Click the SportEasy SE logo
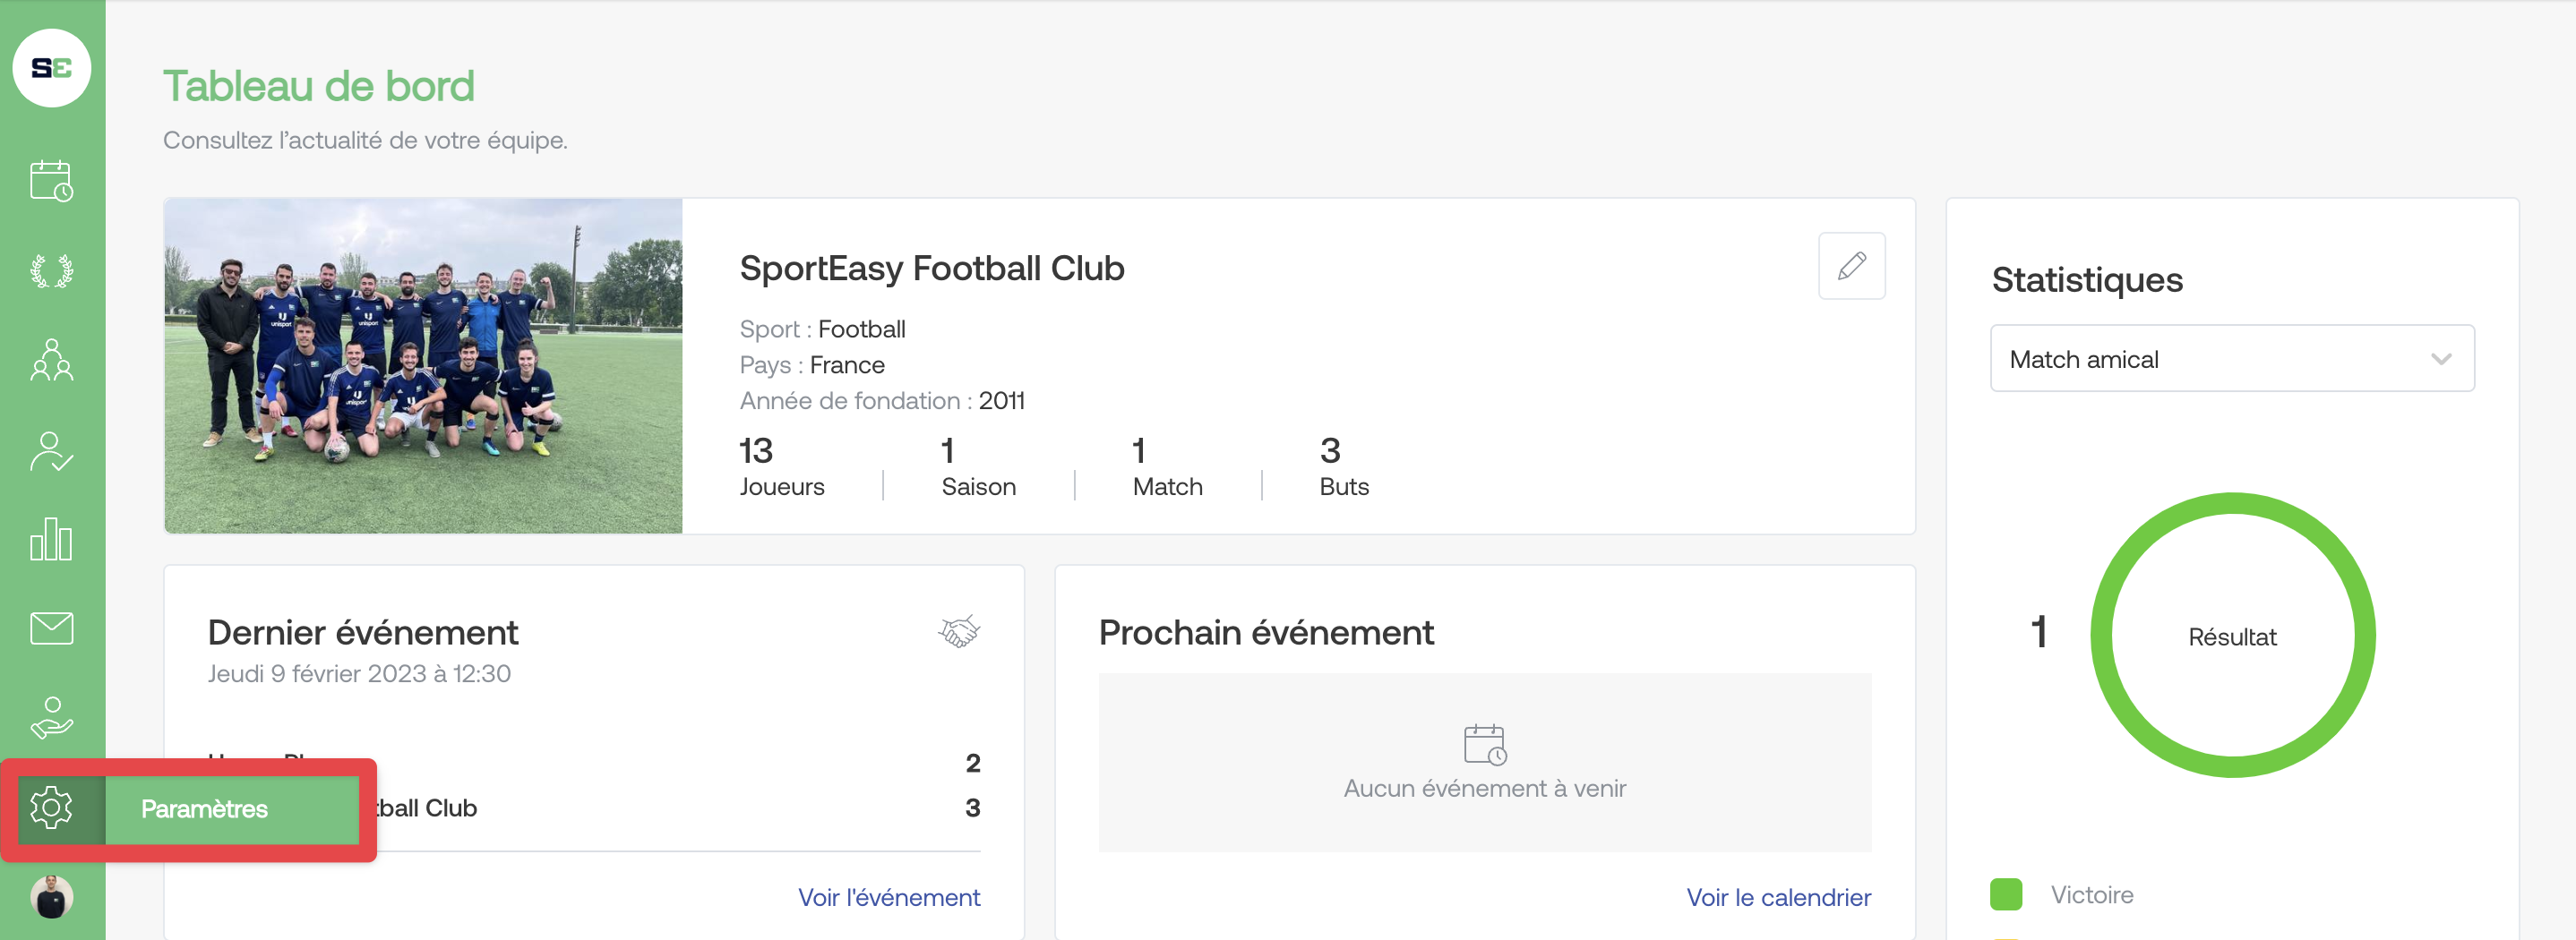Viewport: 2576px width, 940px height. (52, 68)
